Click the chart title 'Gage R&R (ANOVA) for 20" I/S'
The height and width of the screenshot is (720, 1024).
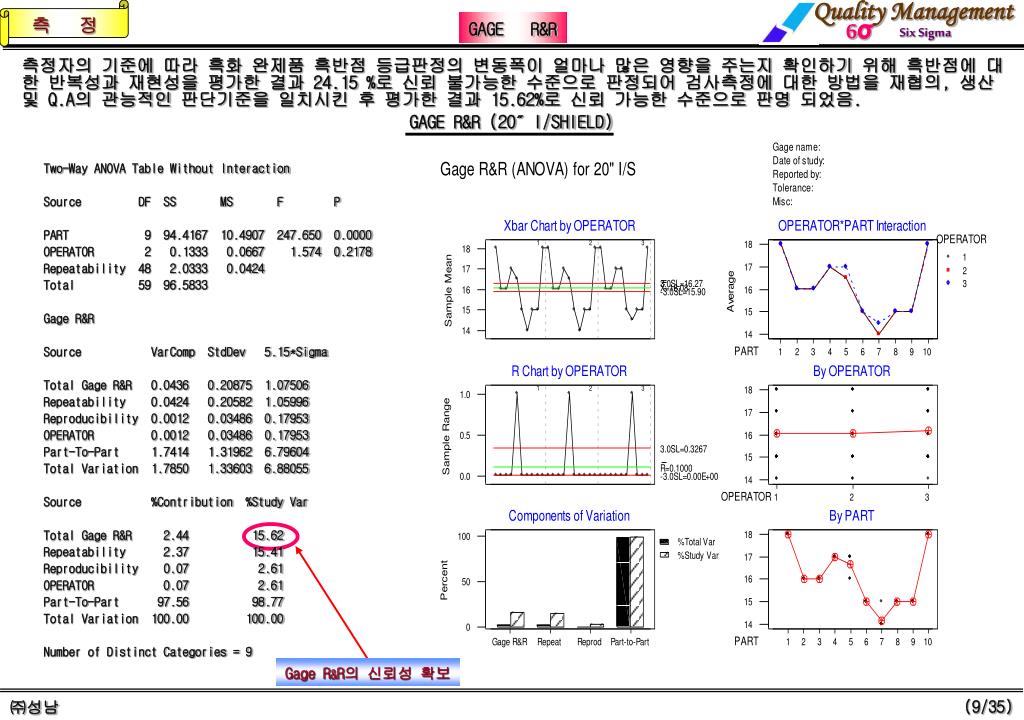(x=537, y=170)
